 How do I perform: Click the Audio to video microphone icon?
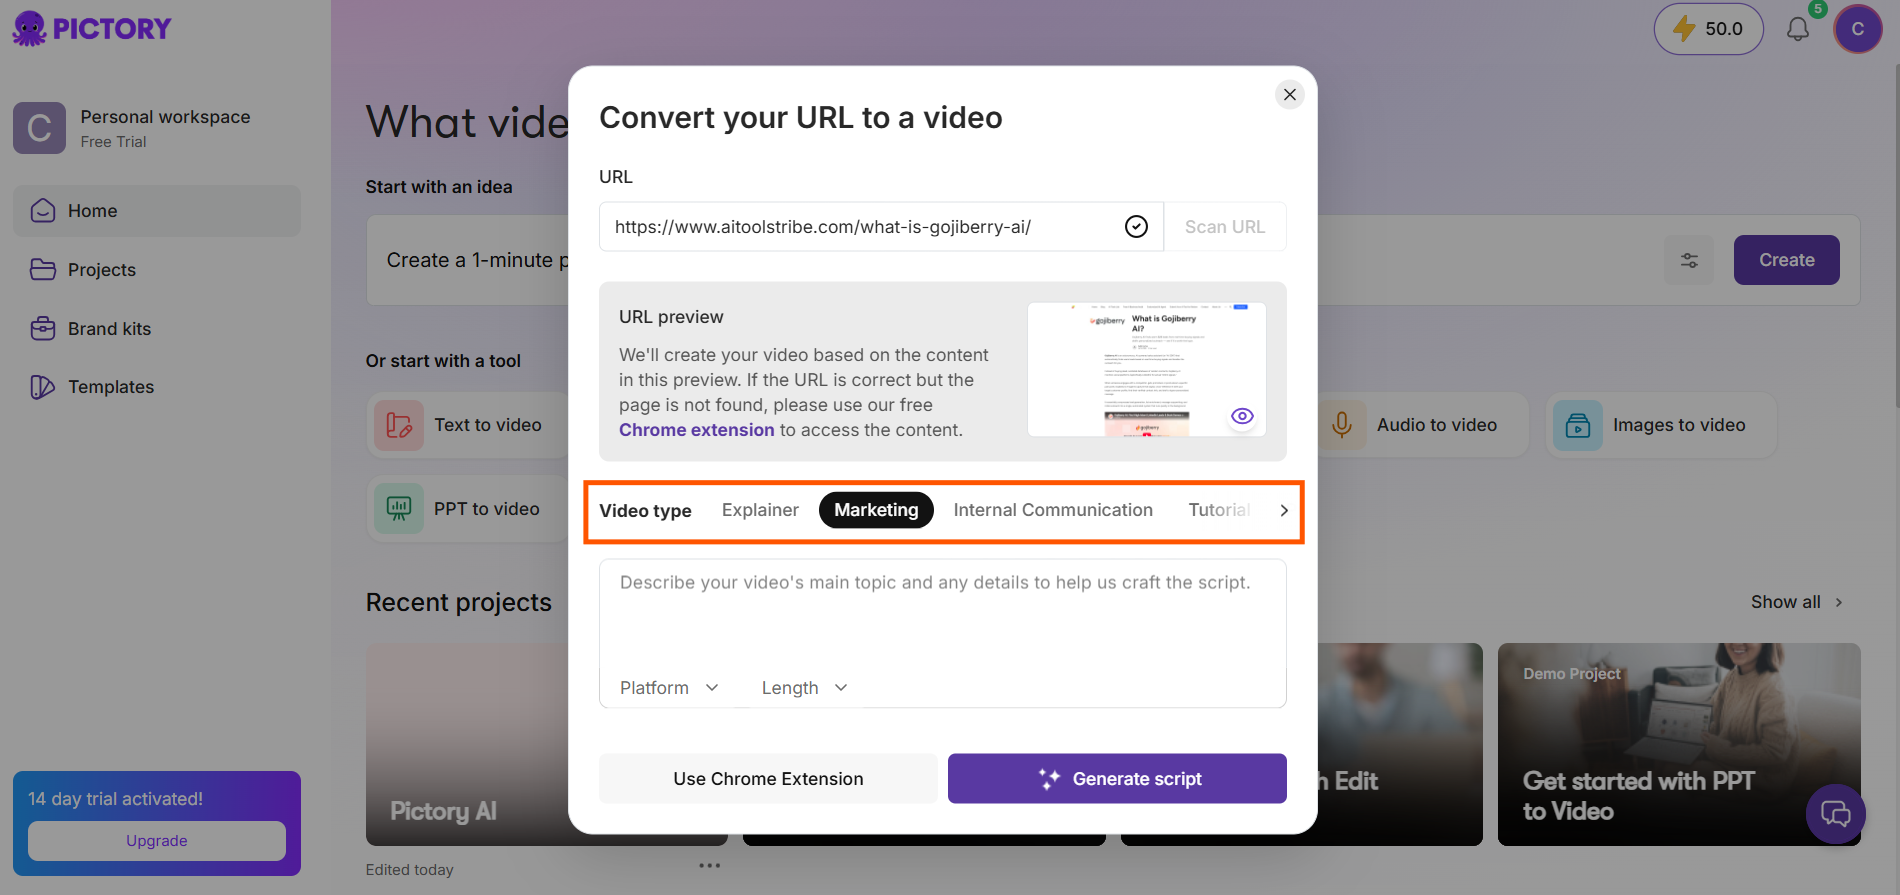coord(1342,425)
